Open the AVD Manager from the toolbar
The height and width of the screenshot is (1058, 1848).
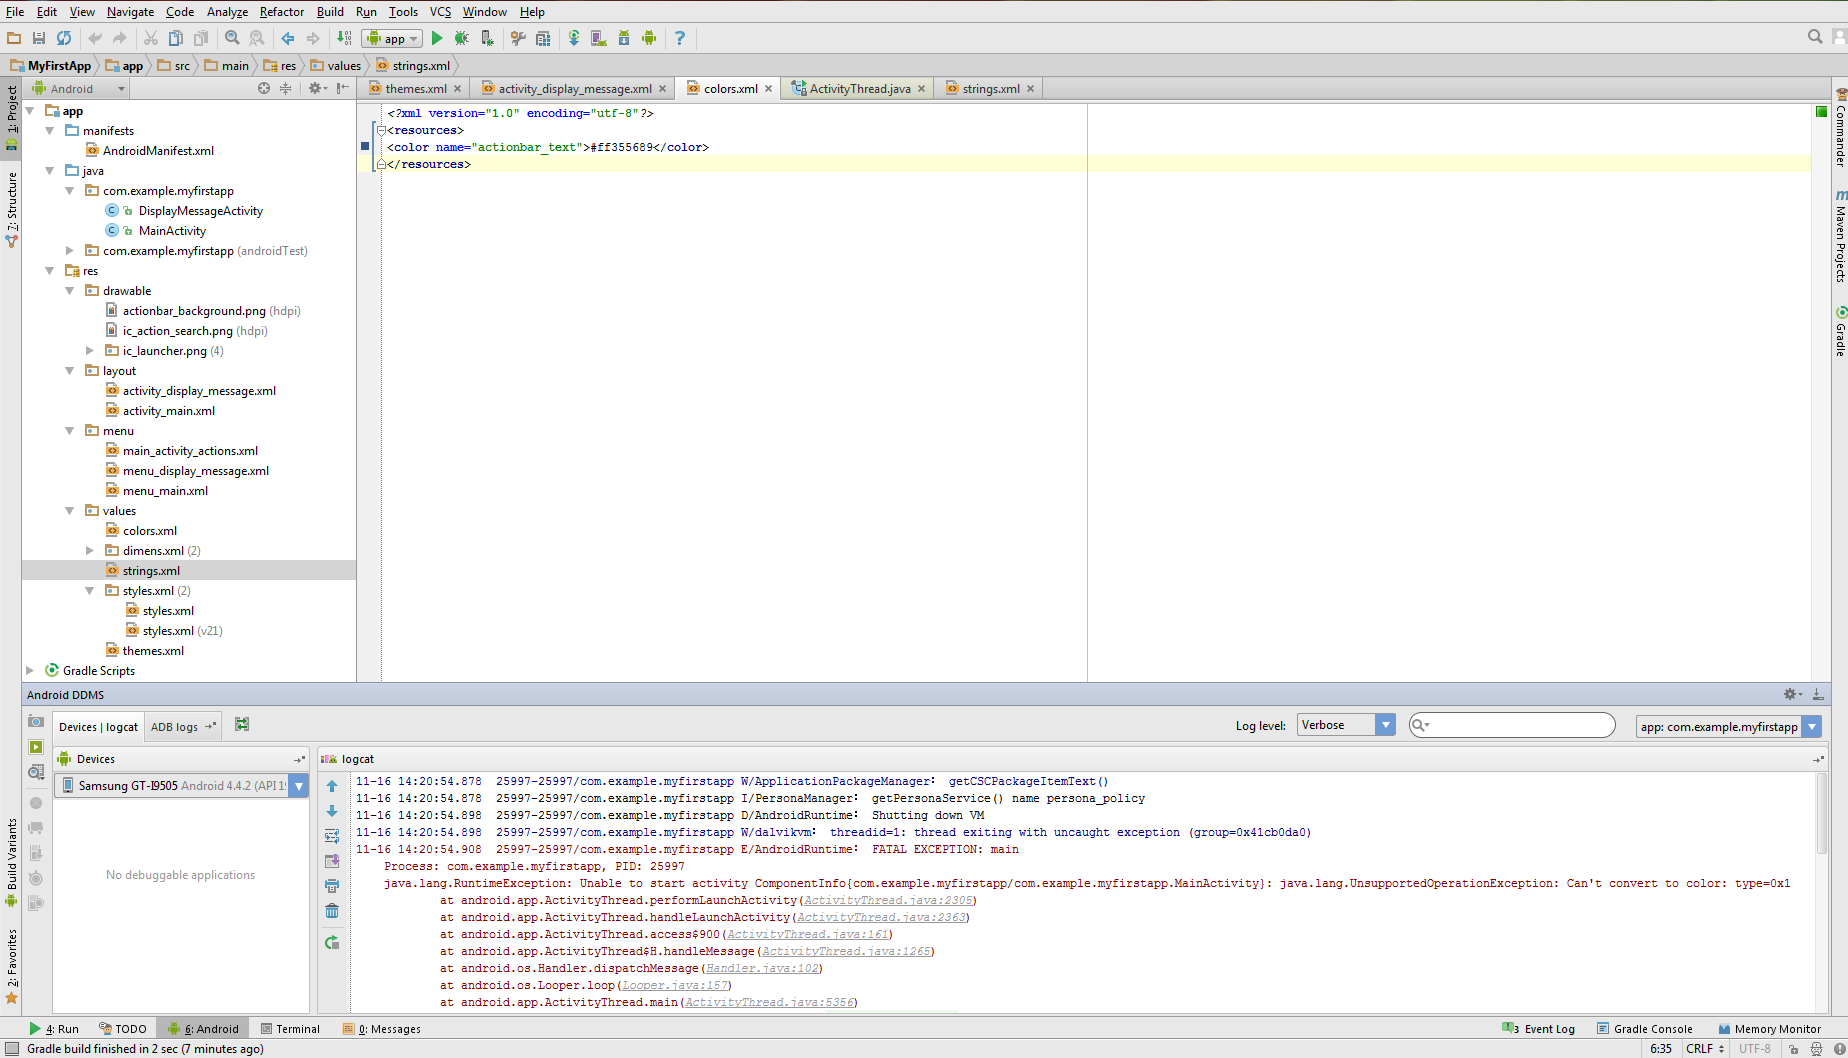coord(597,38)
